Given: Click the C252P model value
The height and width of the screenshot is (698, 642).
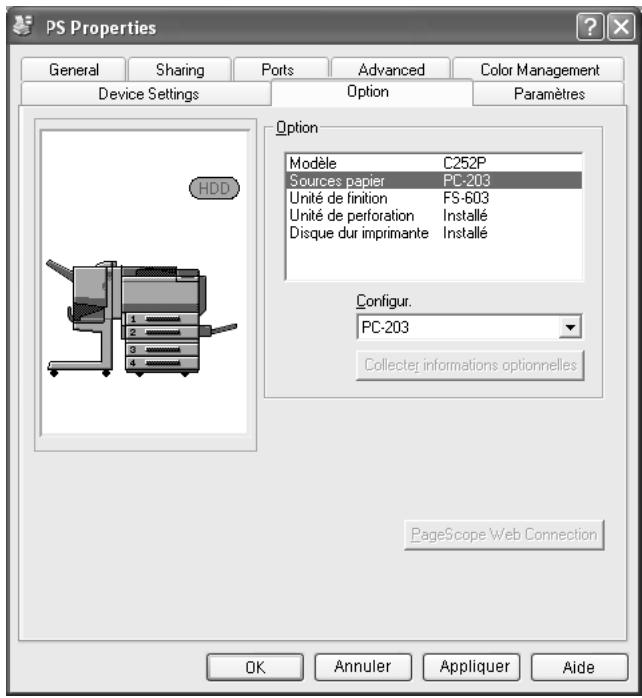Looking at the screenshot, I should point(464,163).
